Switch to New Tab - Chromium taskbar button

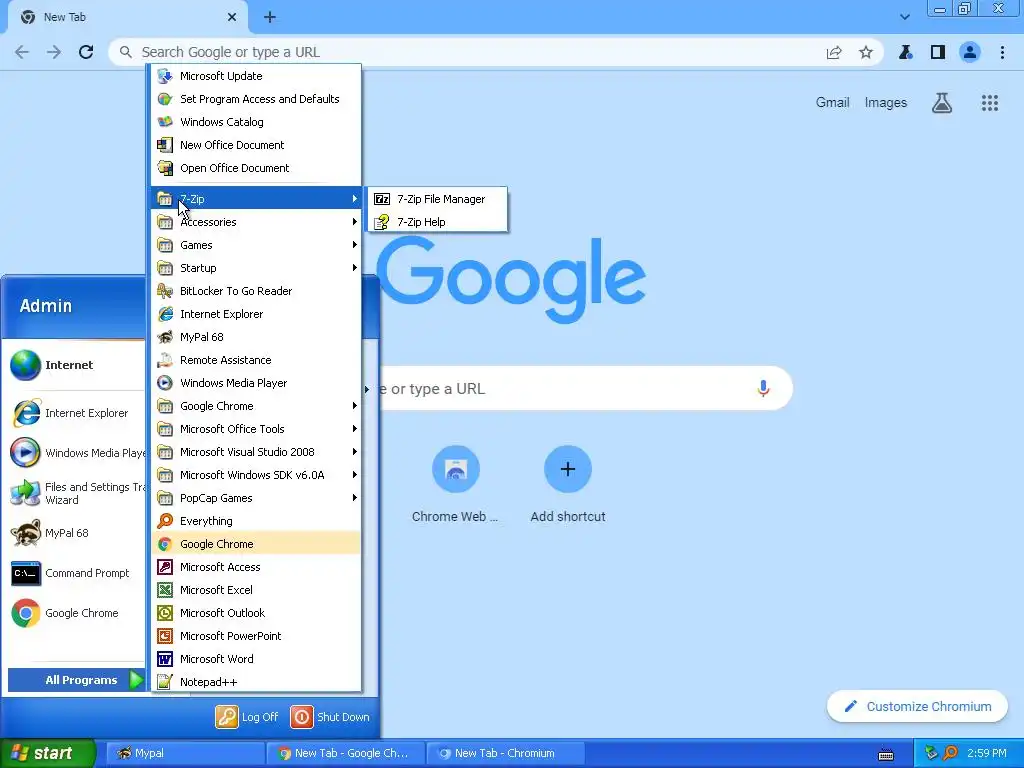pos(504,753)
